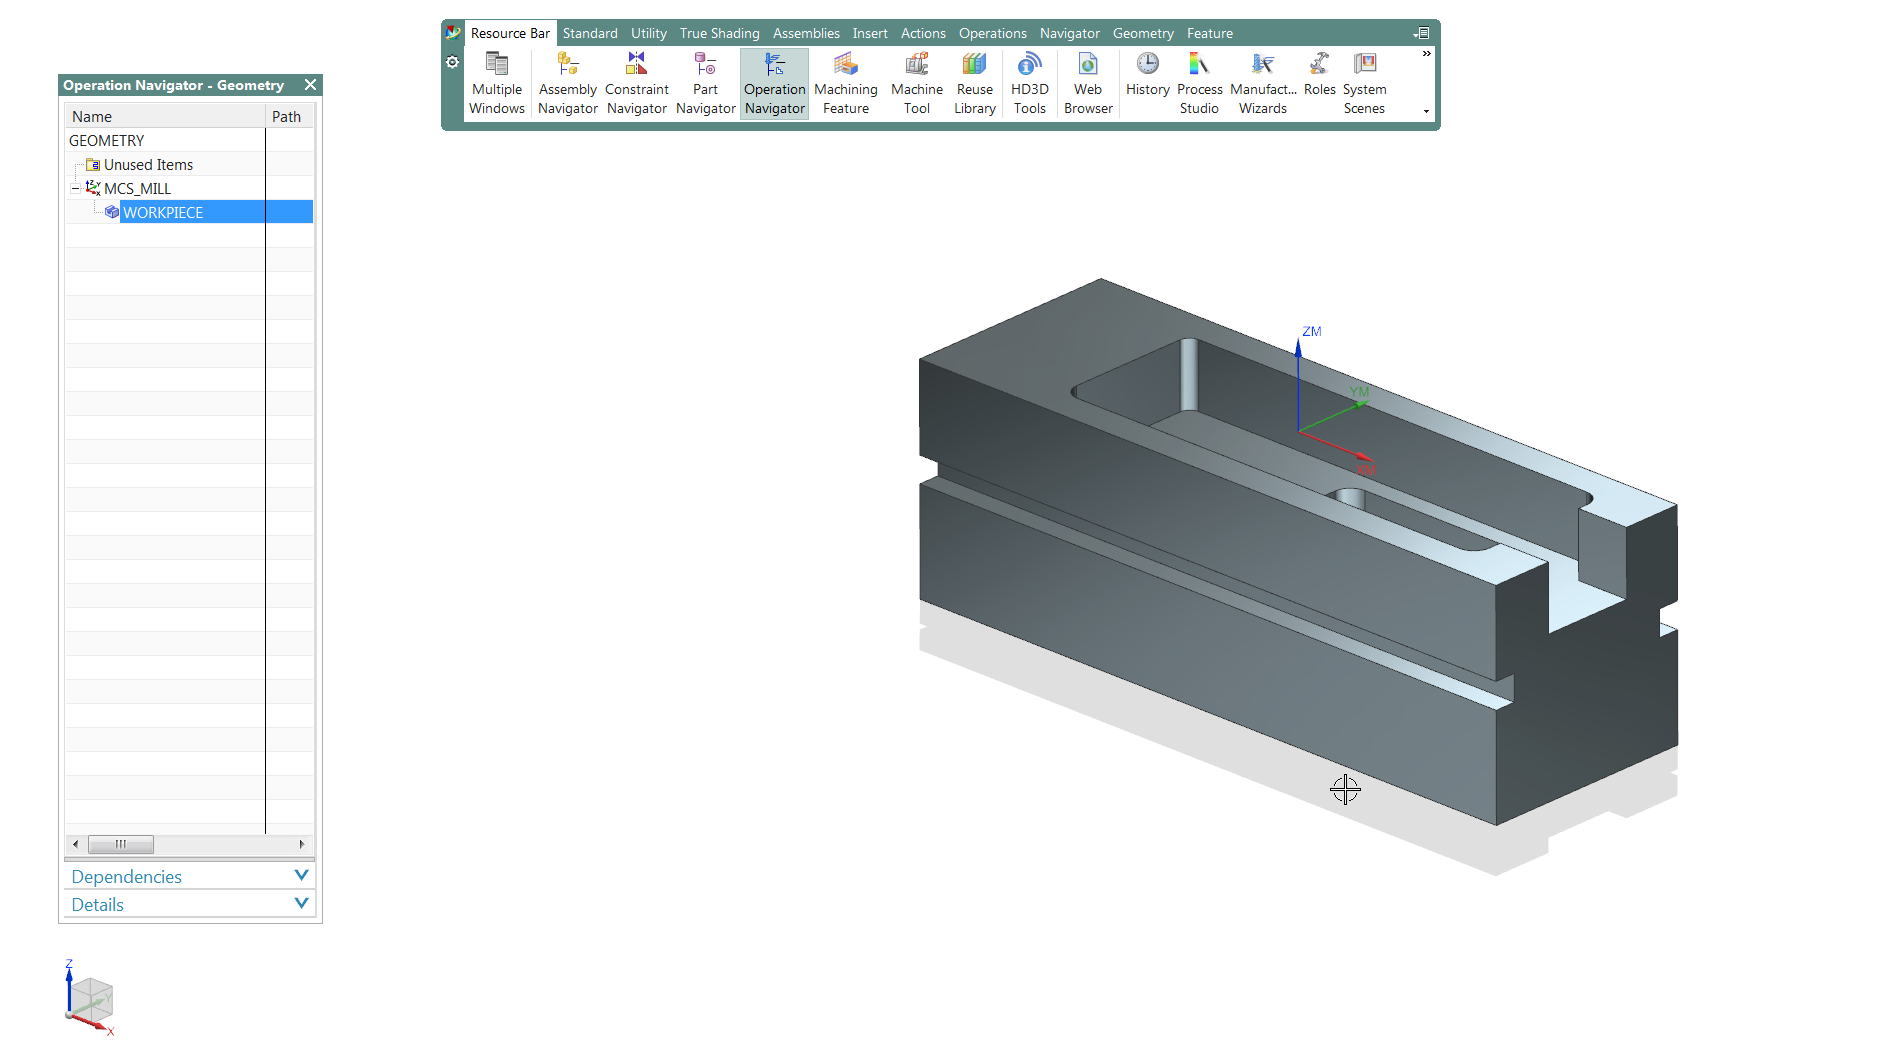The image size is (1900, 1050).
Task: Close the Operation Navigator panel
Action: click(310, 85)
